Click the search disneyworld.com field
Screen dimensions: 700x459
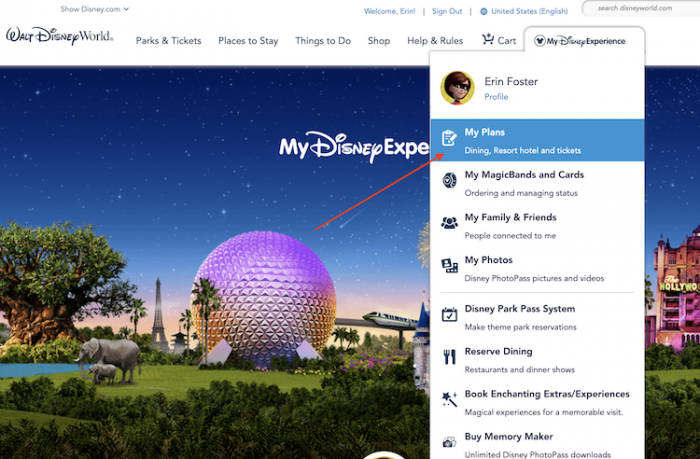point(642,8)
